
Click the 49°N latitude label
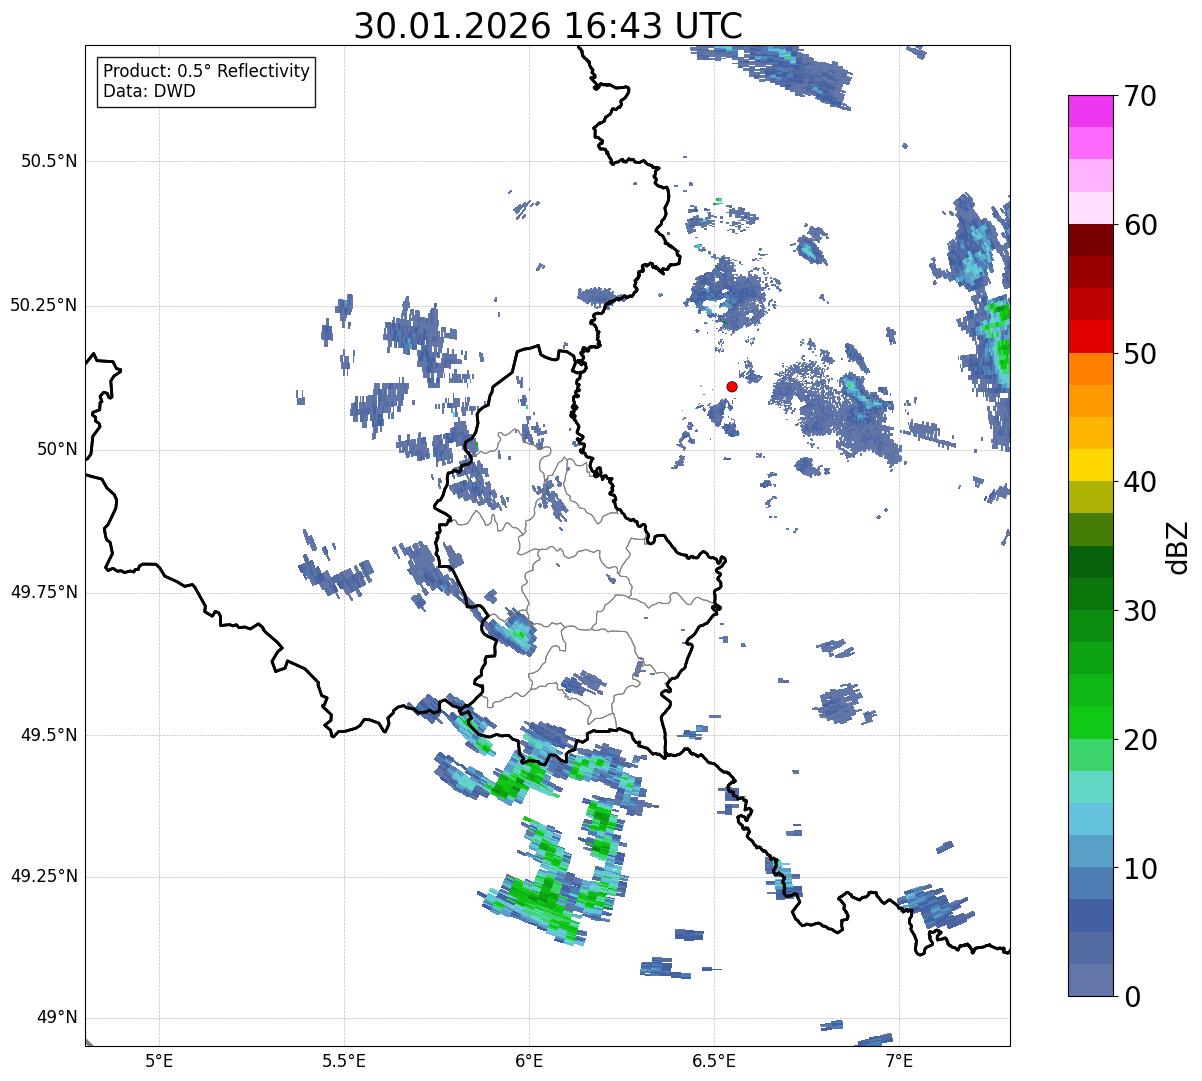[x=56, y=1018]
